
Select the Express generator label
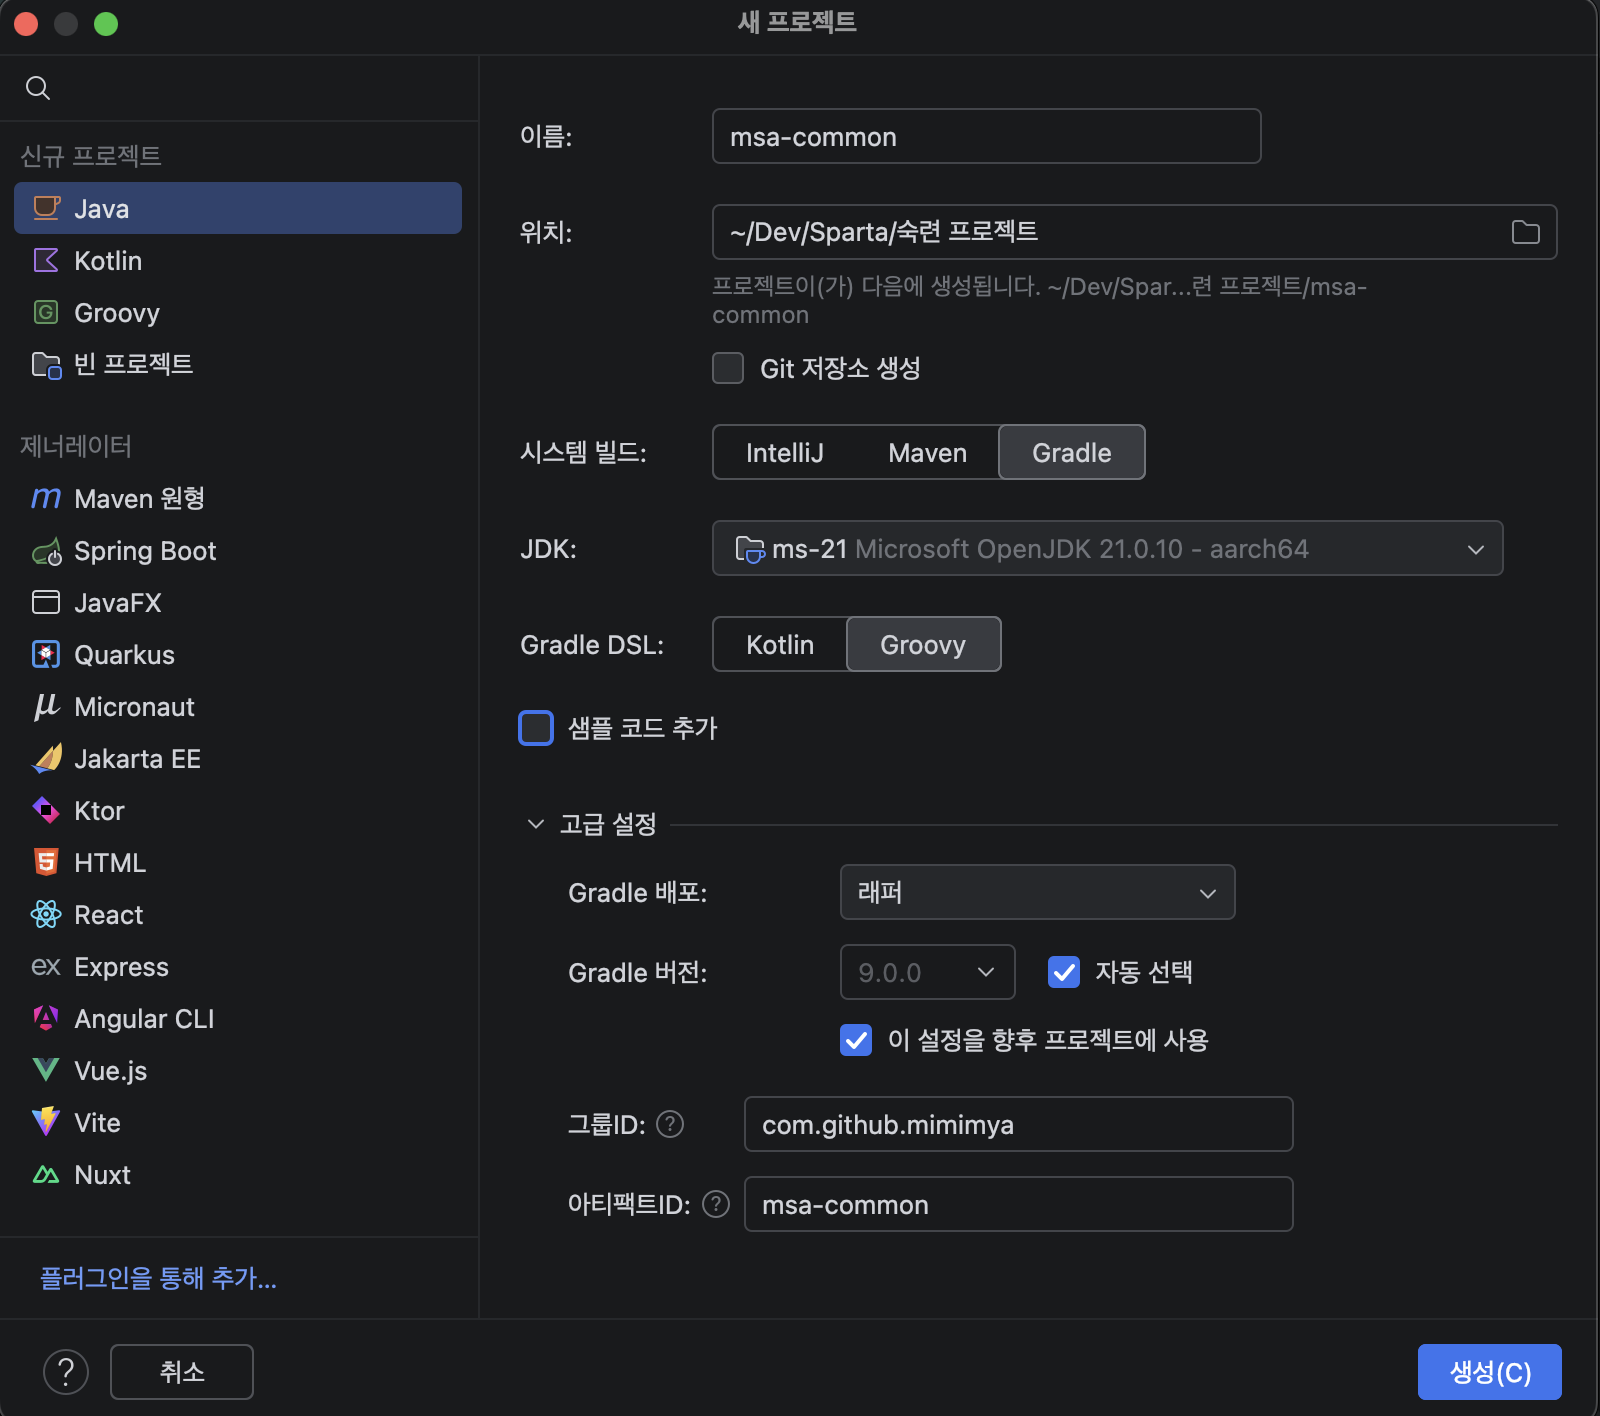(122, 966)
